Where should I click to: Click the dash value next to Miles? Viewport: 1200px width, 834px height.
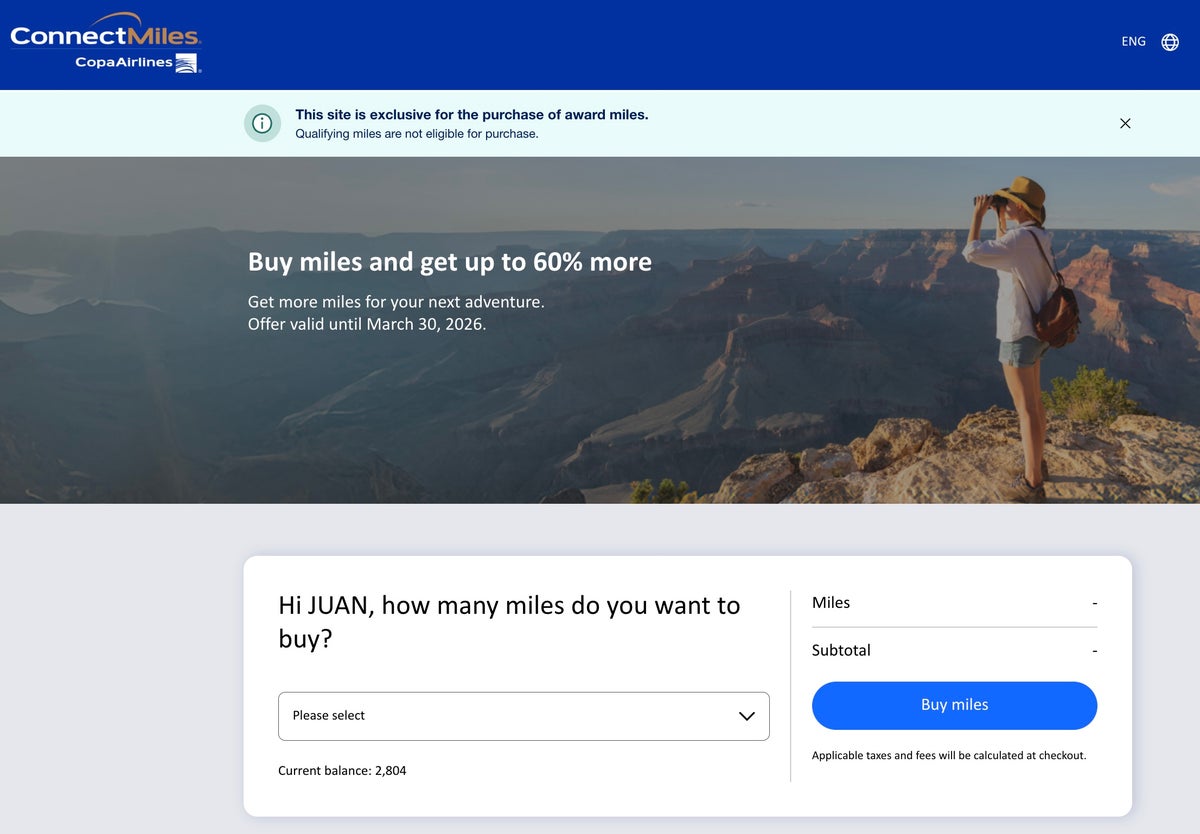tap(1095, 603)
